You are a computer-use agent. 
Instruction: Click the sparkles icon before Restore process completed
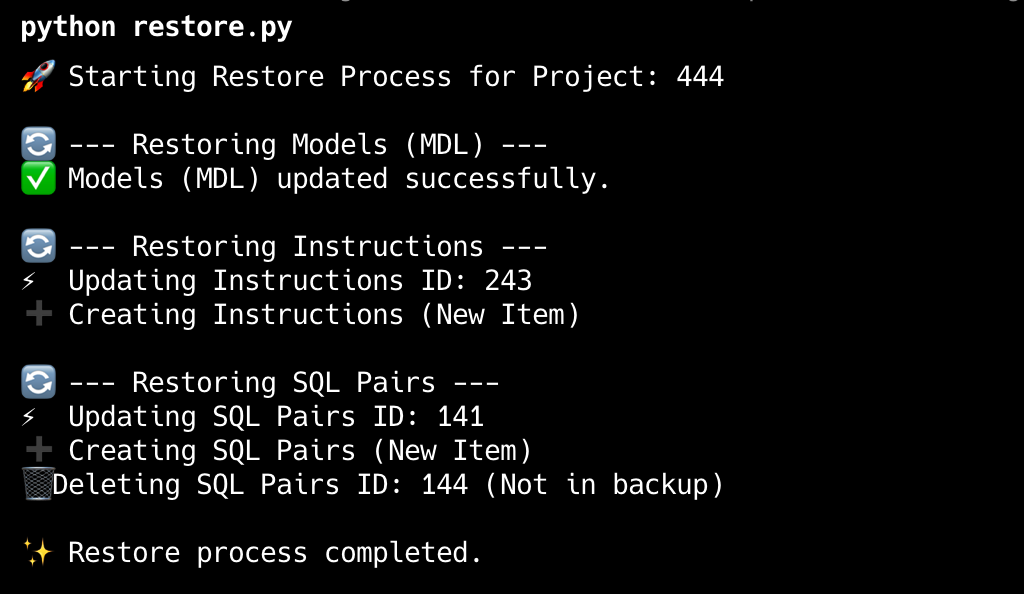pyautogui.click(x=37, y=553)
